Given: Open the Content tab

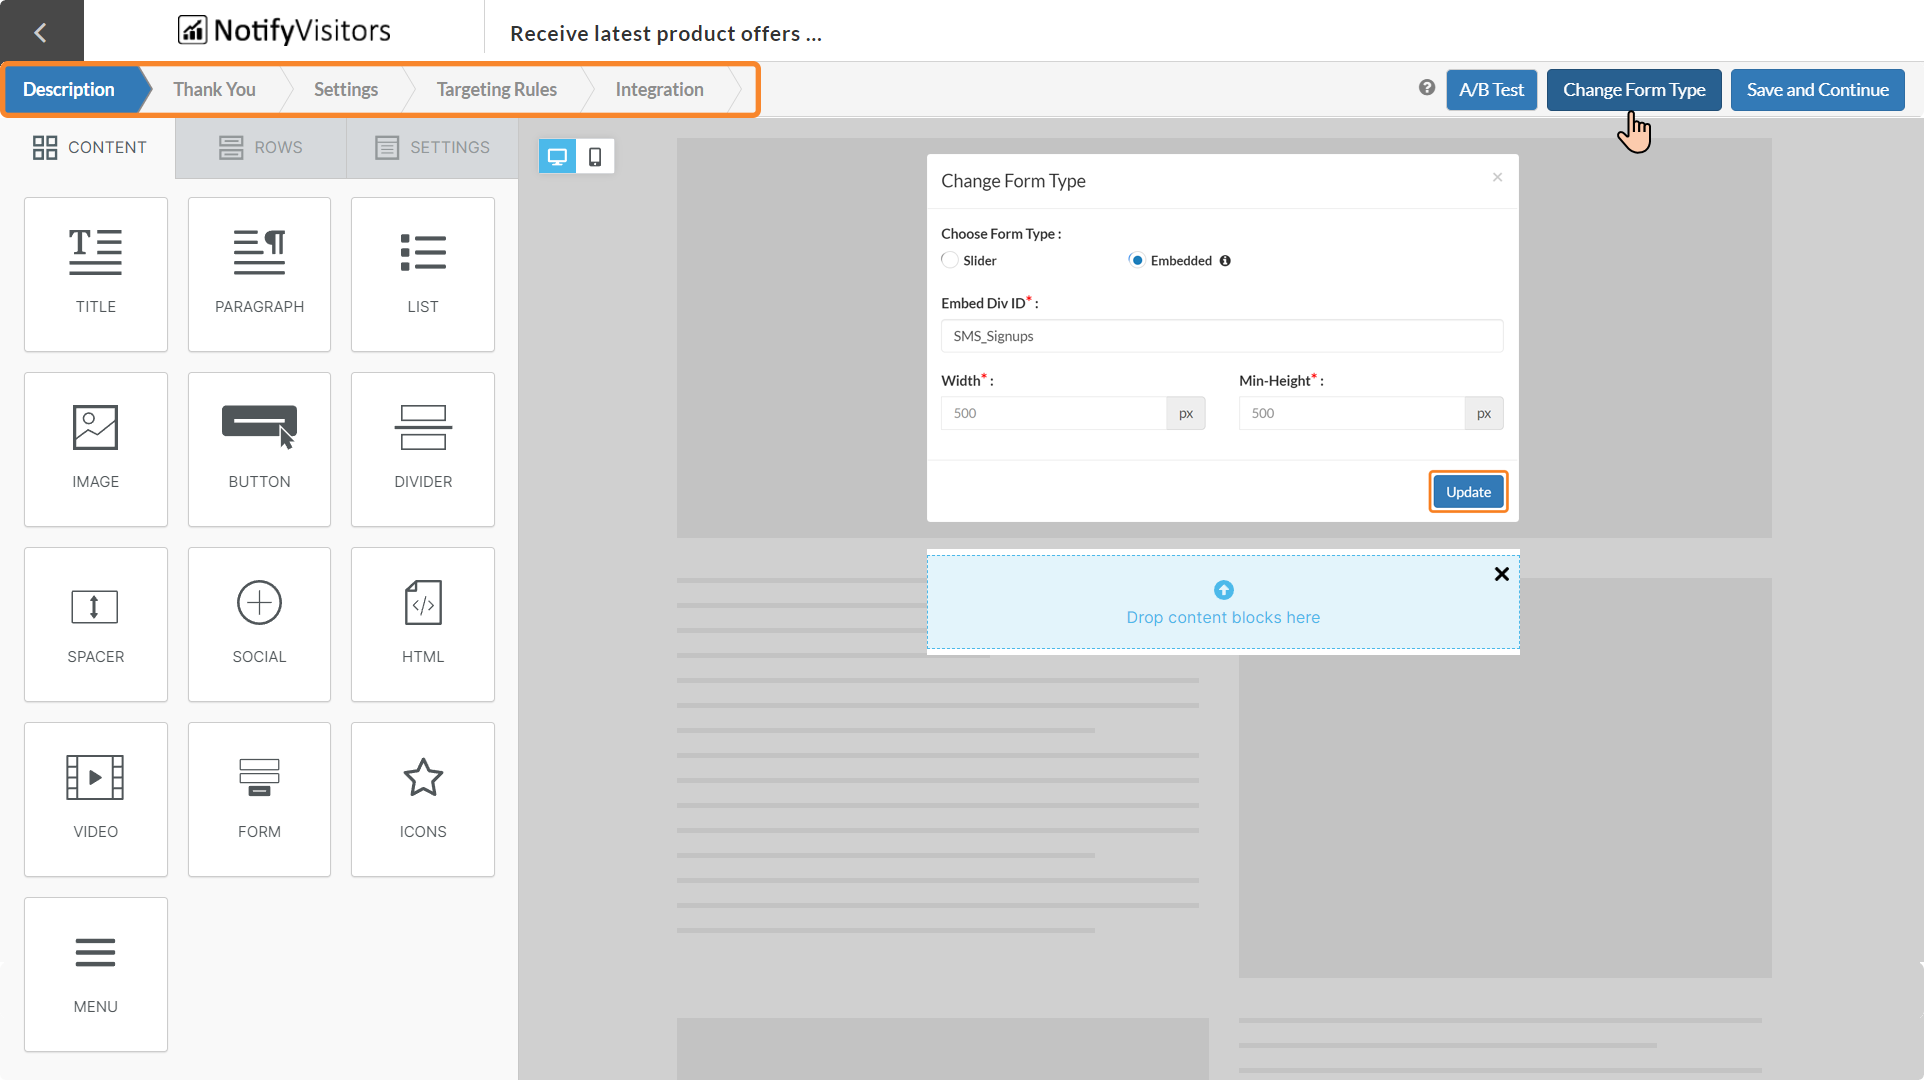Looking at the screenshot, I should coord(89,147).
